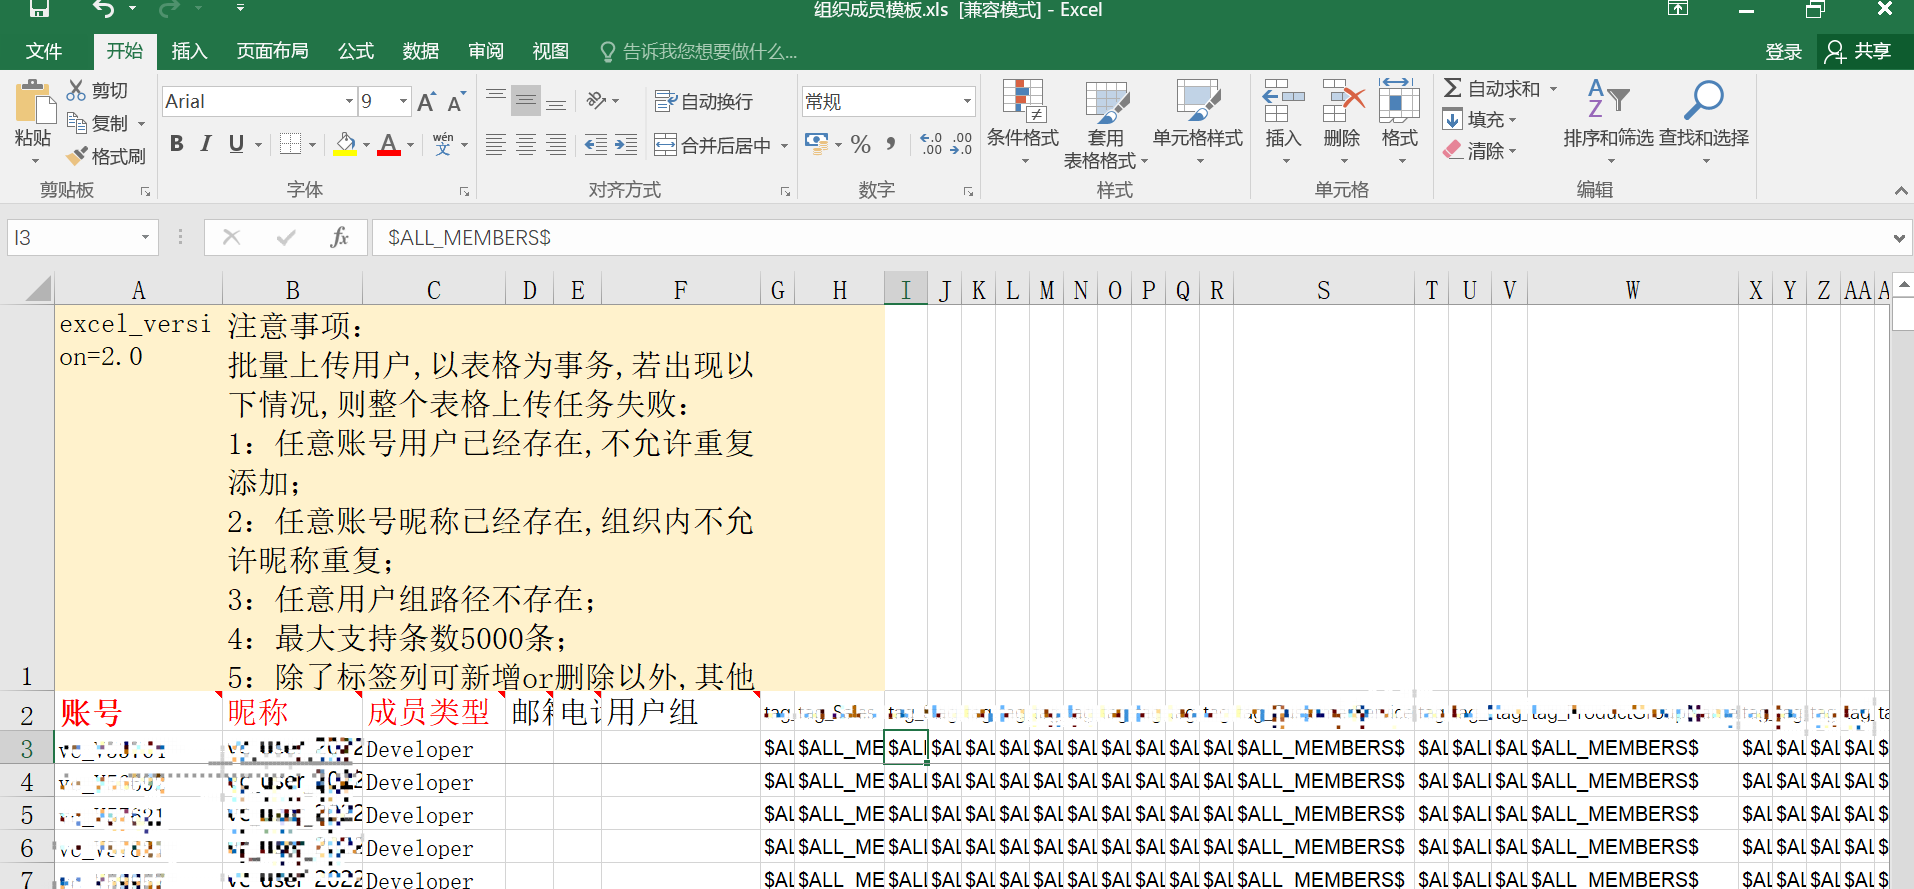Open the Arial font name dropdown
The image size is (1914, 889).
pos(349,101)
